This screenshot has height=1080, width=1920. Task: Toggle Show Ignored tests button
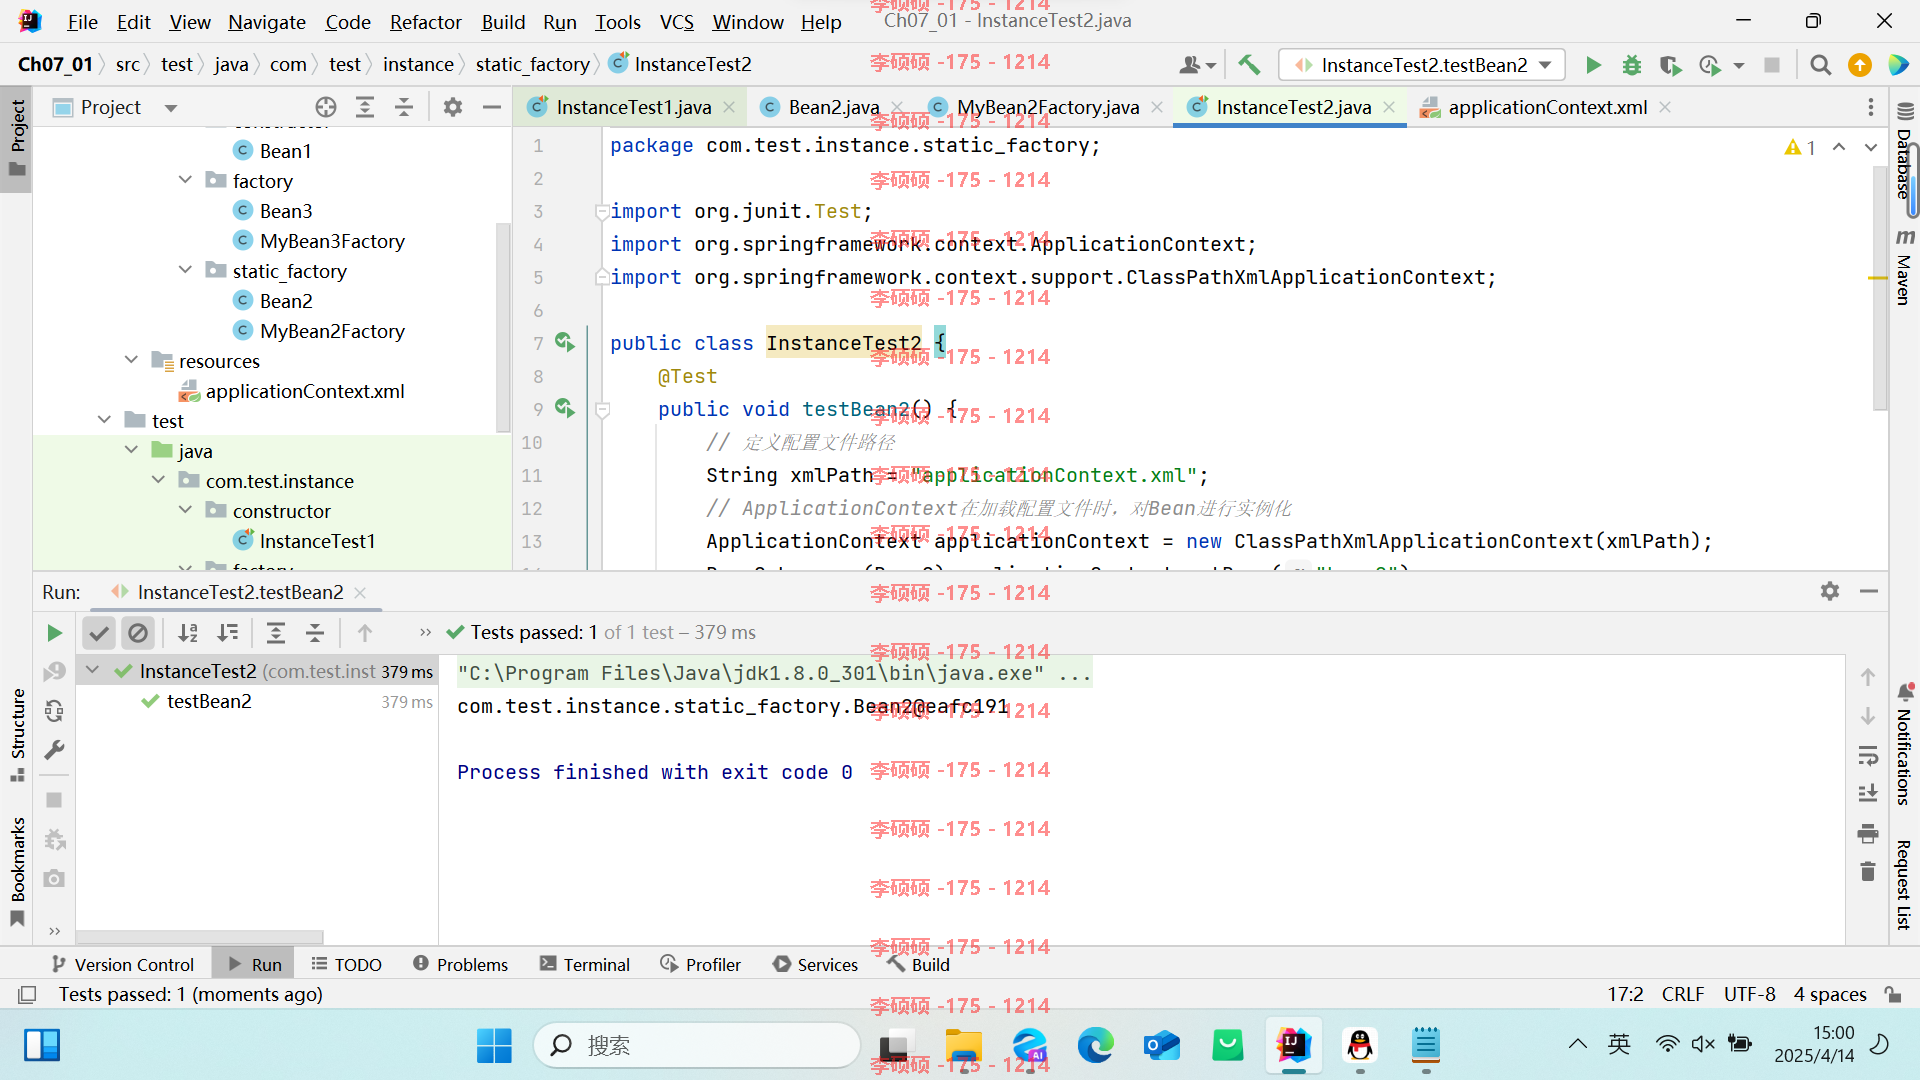click(x=138, y=633)
